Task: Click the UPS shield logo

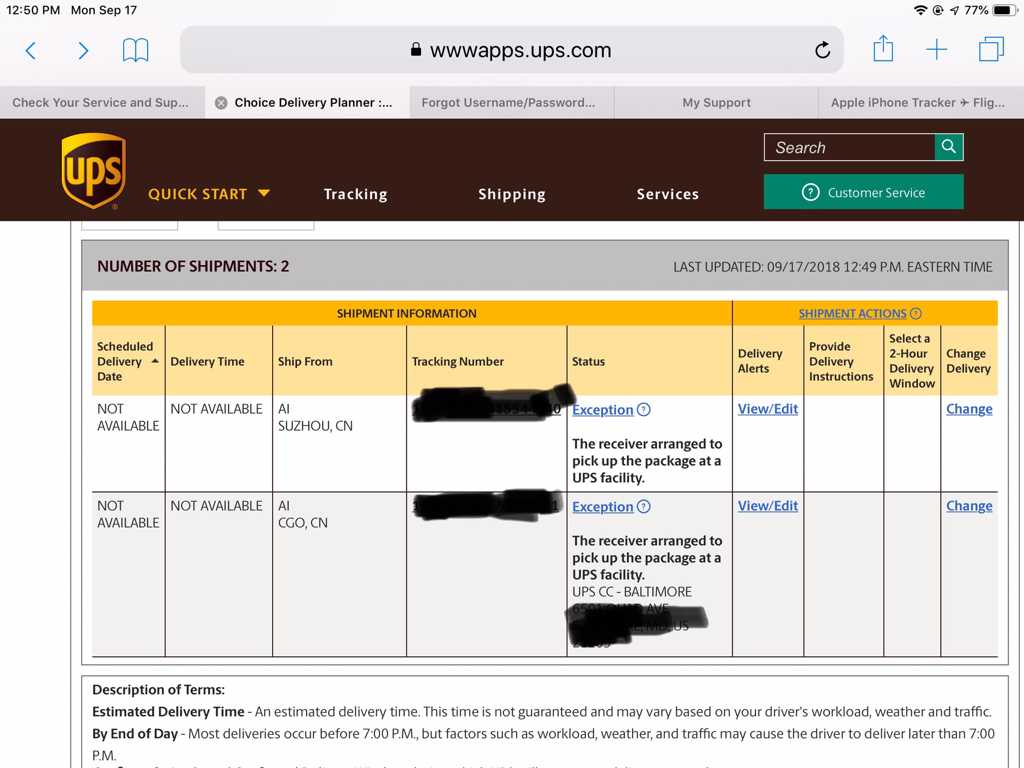Action: click(x=93, y=170)
